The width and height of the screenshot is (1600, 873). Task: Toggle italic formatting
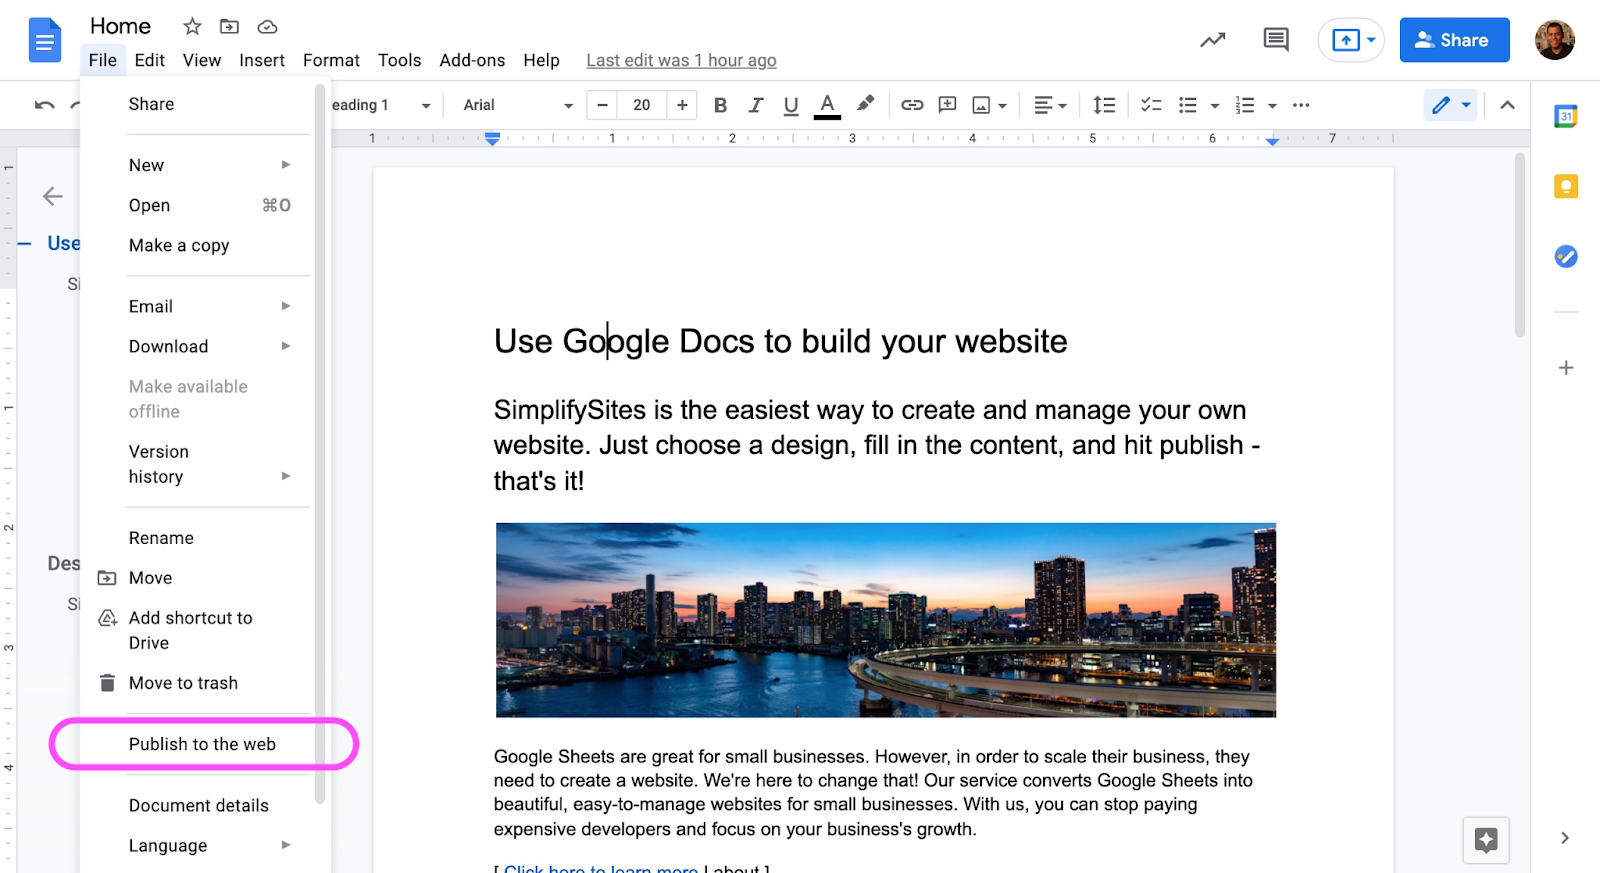pyautogui.click(x=756, y=105)
